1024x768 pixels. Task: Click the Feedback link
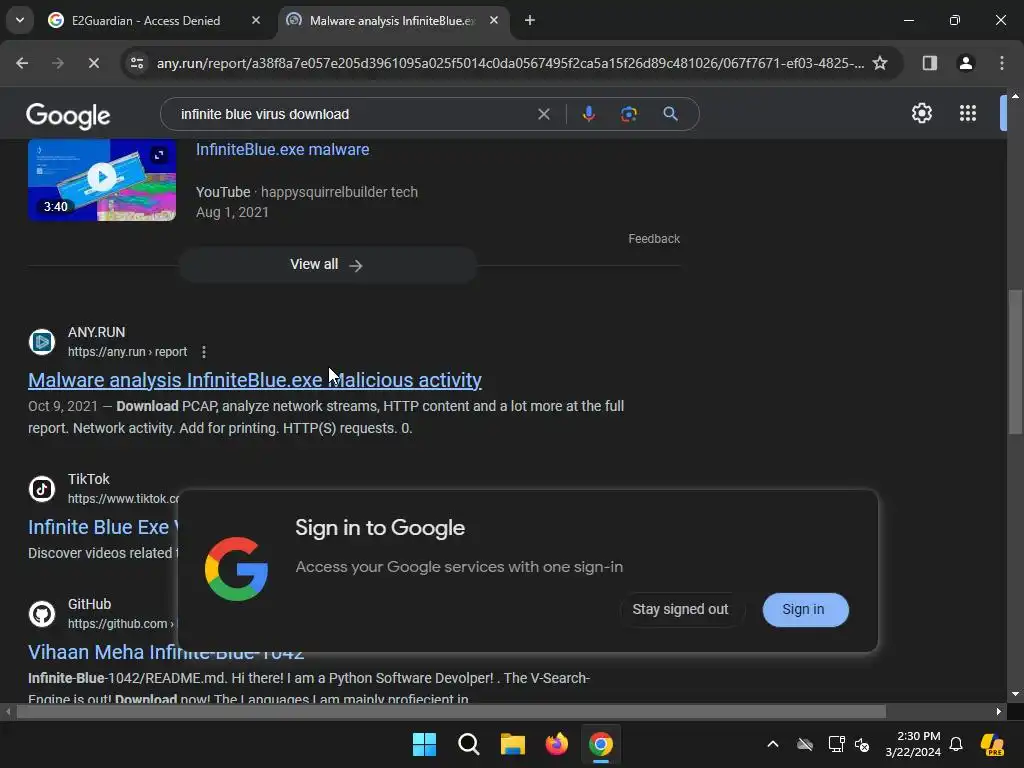tap(654, 239)
